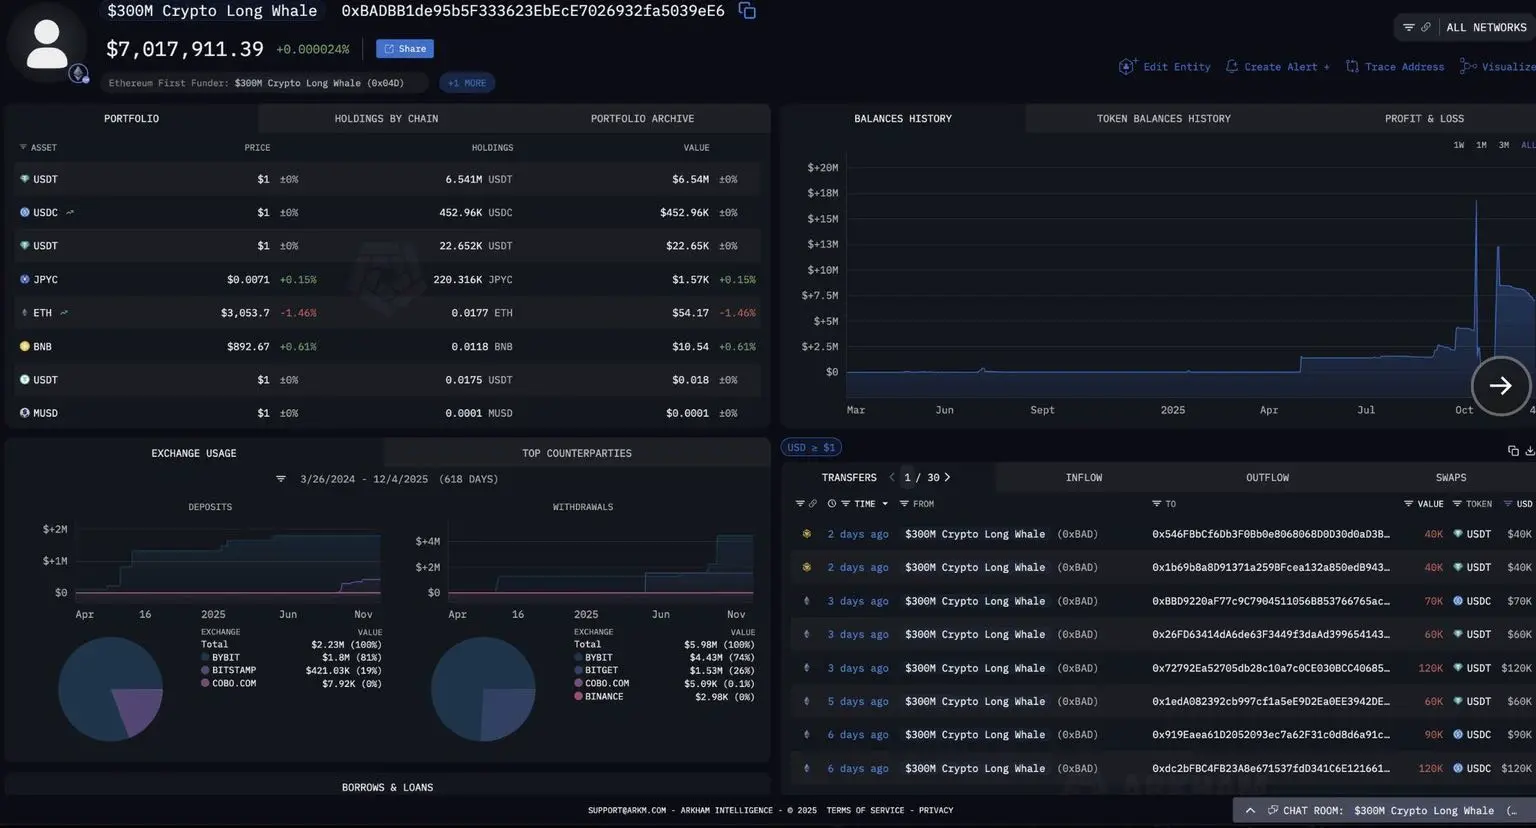Select the 3M chart time range

[x=1503, y=146]
